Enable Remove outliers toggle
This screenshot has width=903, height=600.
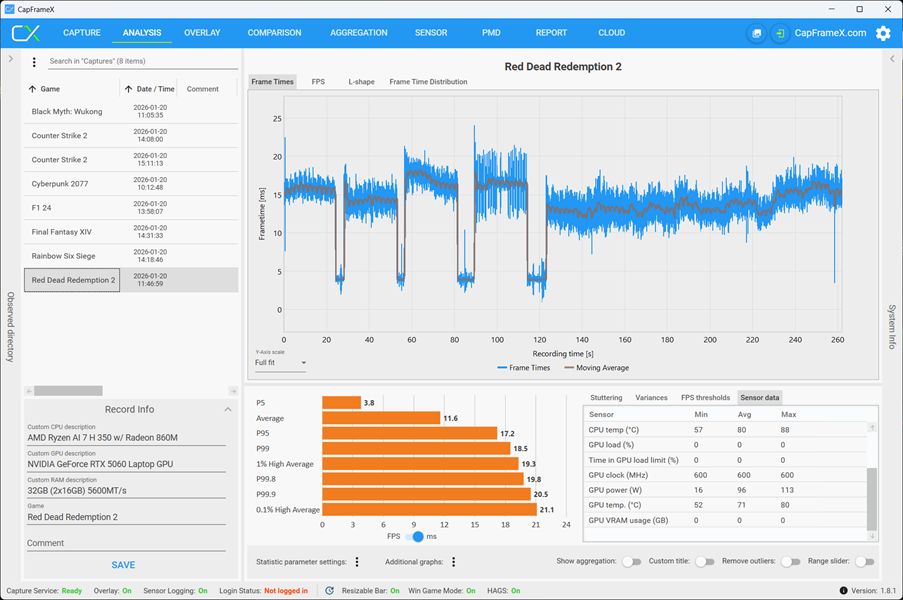point(791,561)
